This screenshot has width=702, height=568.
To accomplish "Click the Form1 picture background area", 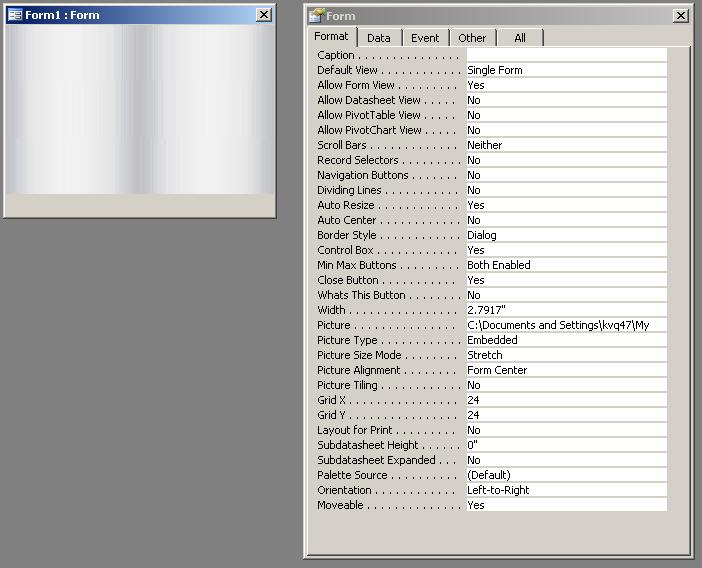I will coord(140,109).
